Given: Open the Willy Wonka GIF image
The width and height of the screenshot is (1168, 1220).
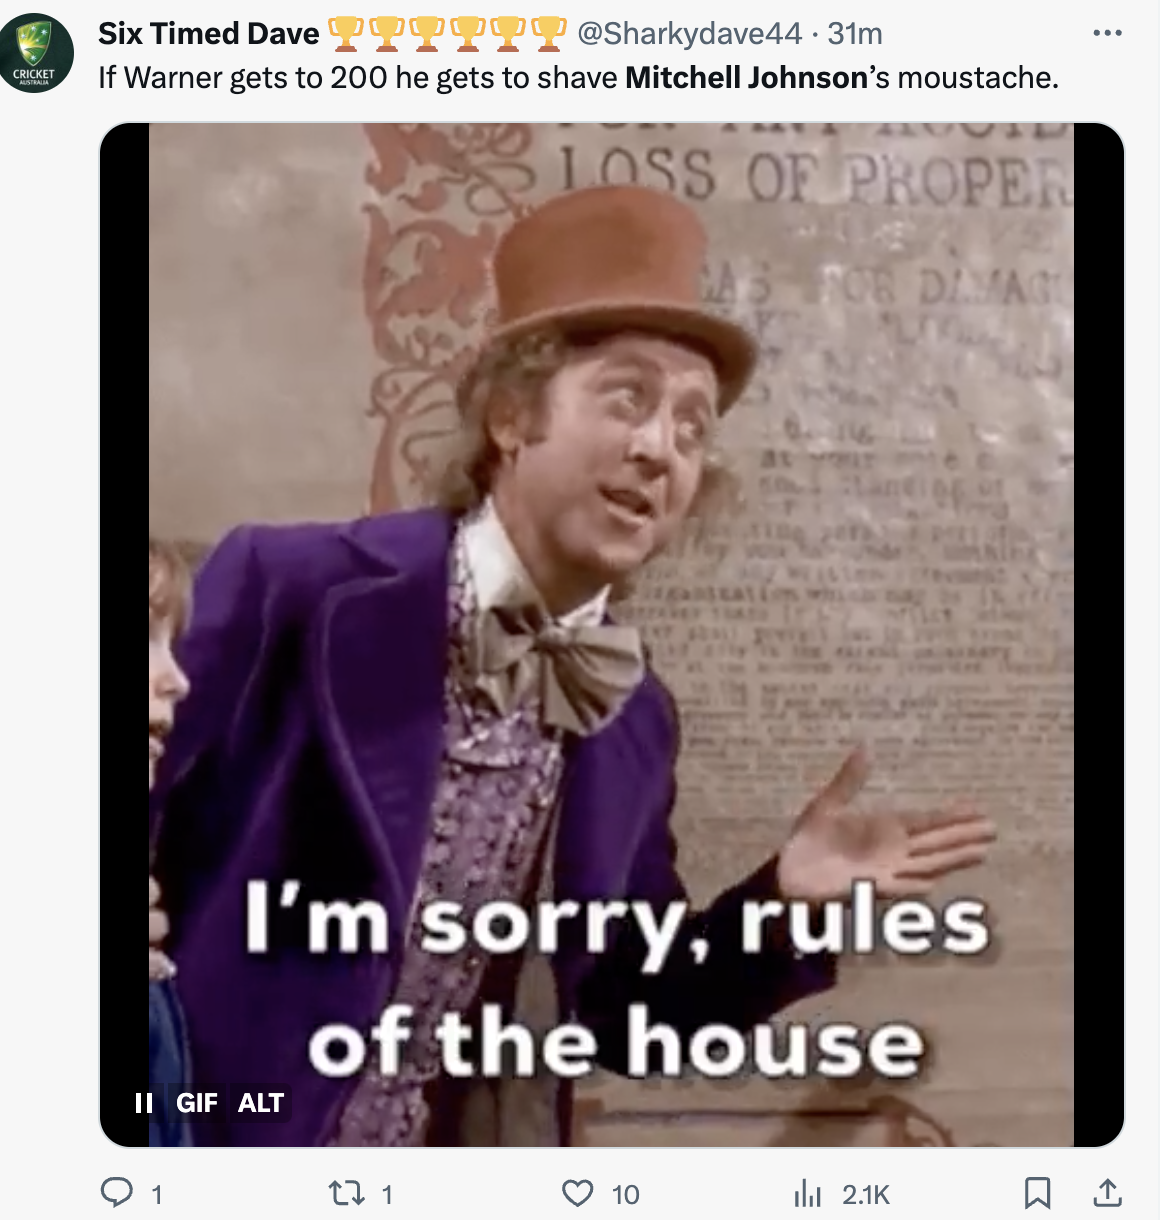Looking at the screenshot, I should click(x=612, y=634).
